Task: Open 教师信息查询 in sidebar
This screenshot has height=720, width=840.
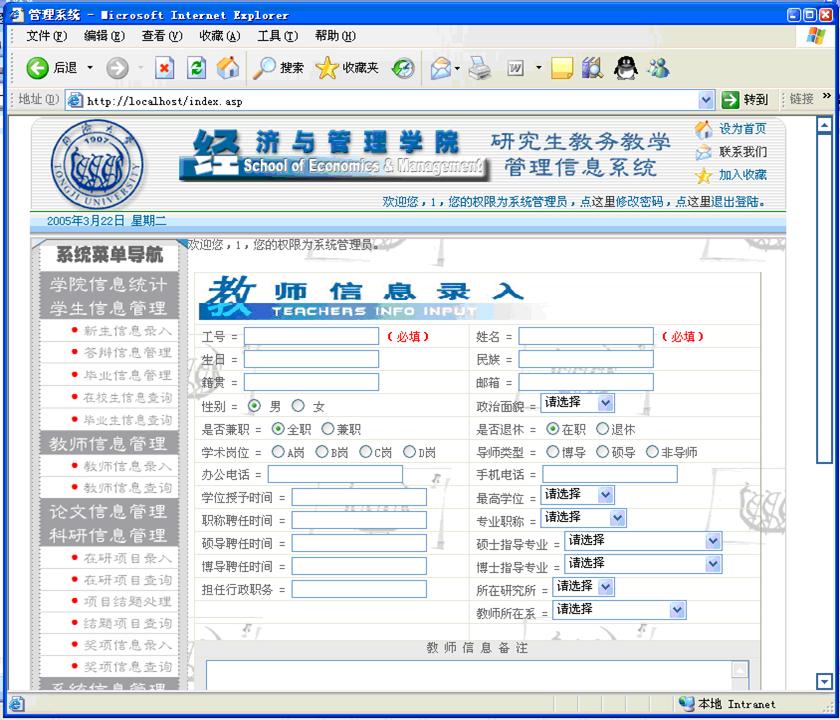Action: click(x=128, y=488)
